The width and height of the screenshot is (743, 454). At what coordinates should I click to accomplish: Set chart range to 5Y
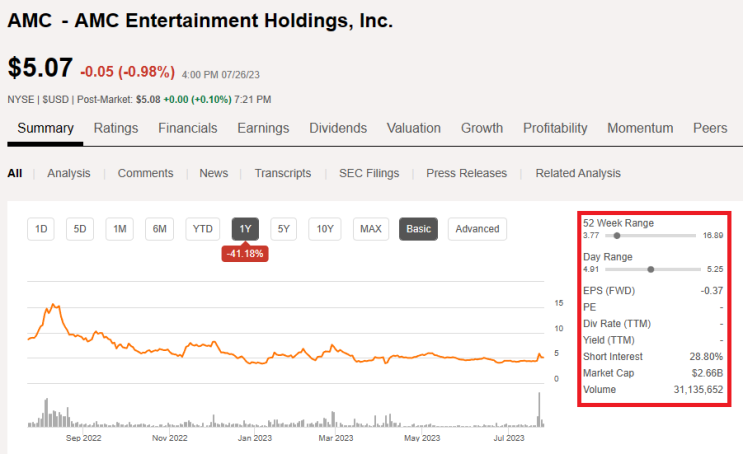tap(283, 229)
